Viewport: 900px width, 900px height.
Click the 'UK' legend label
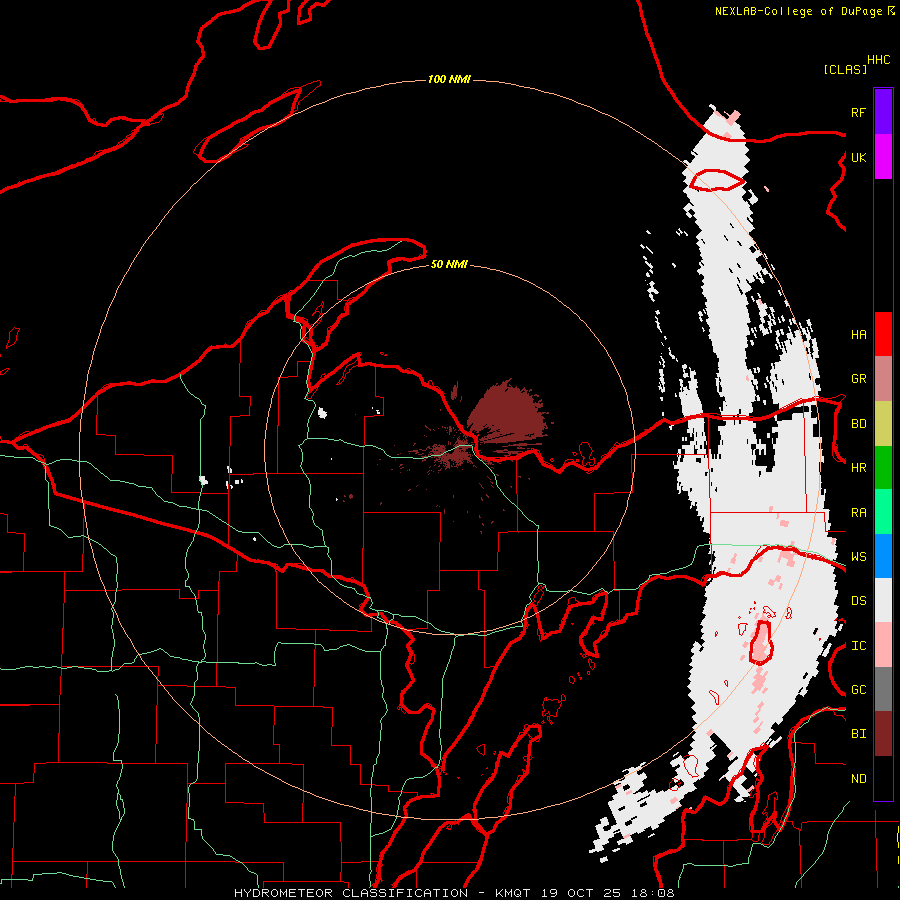click(858, 157)
